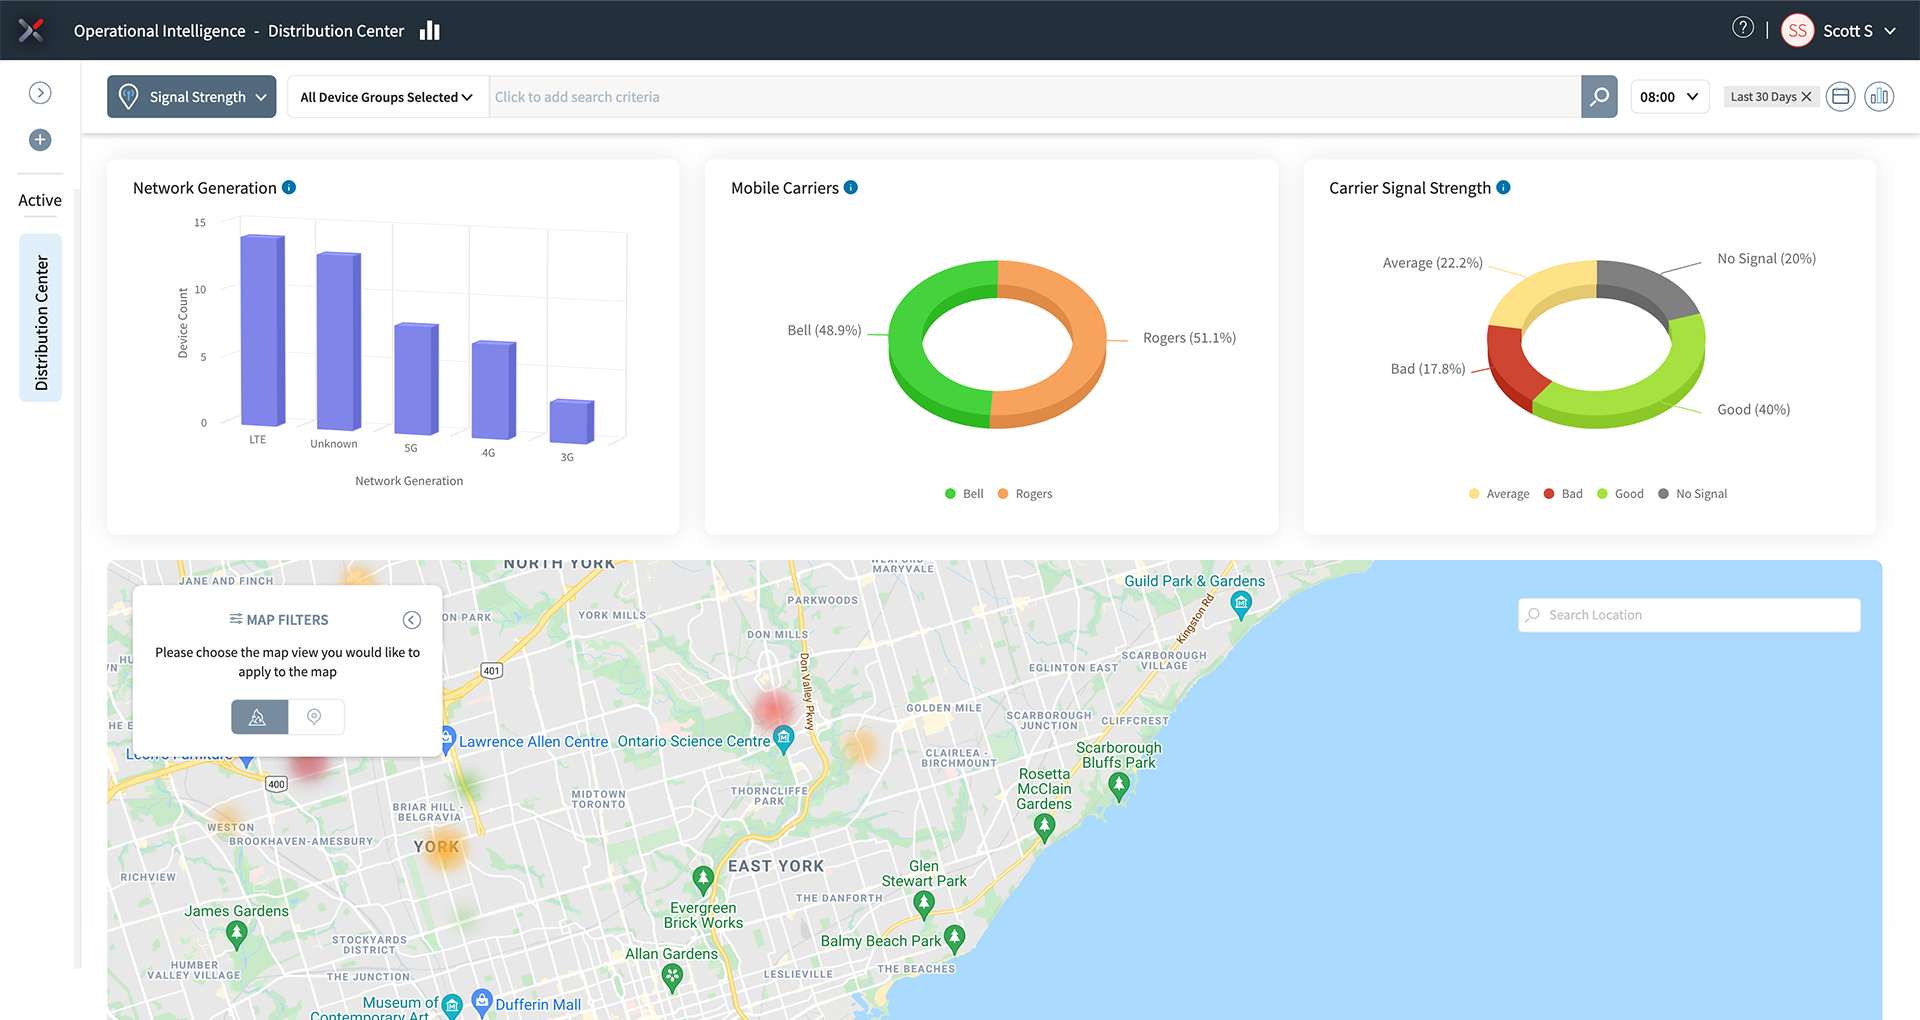The width and height of the screenshot is (1920, 1020).
Task: Click the search magnifier button
Action: (x=1598, y=97)
